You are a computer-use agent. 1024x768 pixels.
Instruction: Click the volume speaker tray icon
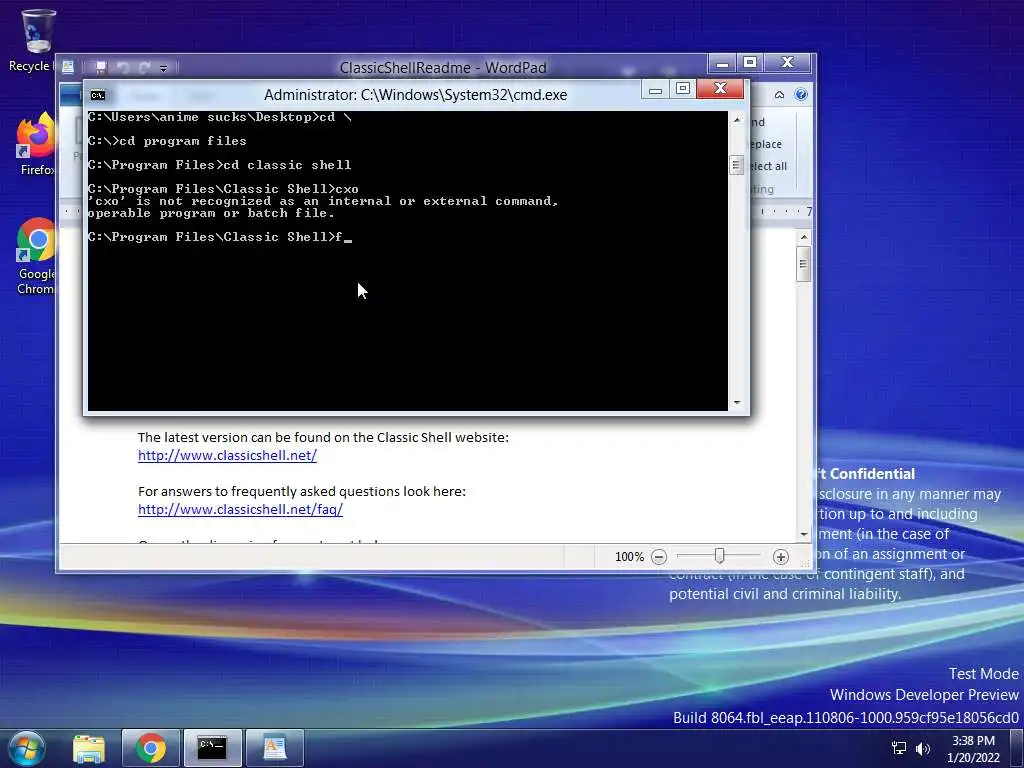click(923, 748)
